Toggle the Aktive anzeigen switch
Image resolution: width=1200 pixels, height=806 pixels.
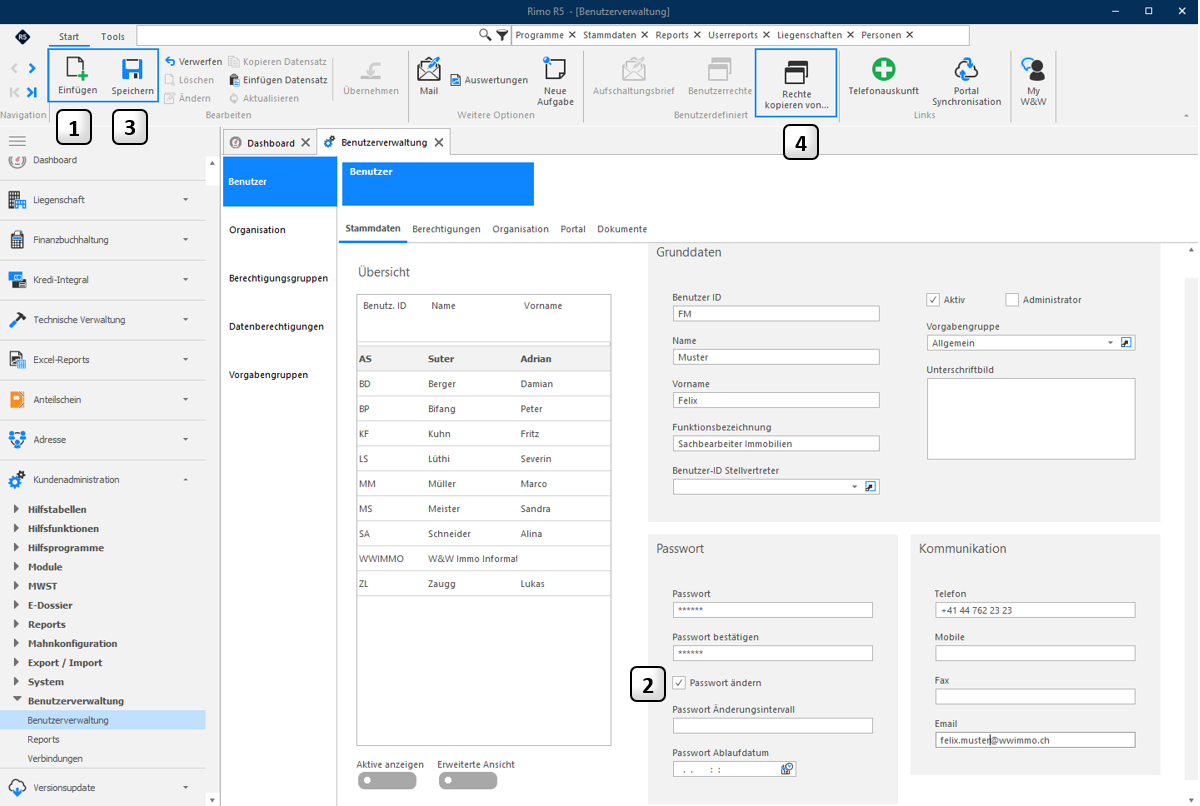(x=386, y=780)
